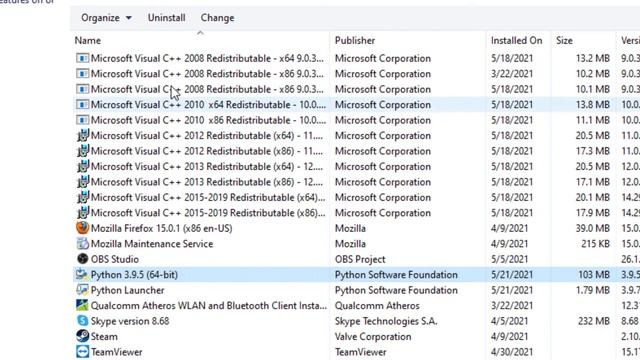Click the 4/30/2021 install date cell
640x360 pixels.
(x=512, y=352)
